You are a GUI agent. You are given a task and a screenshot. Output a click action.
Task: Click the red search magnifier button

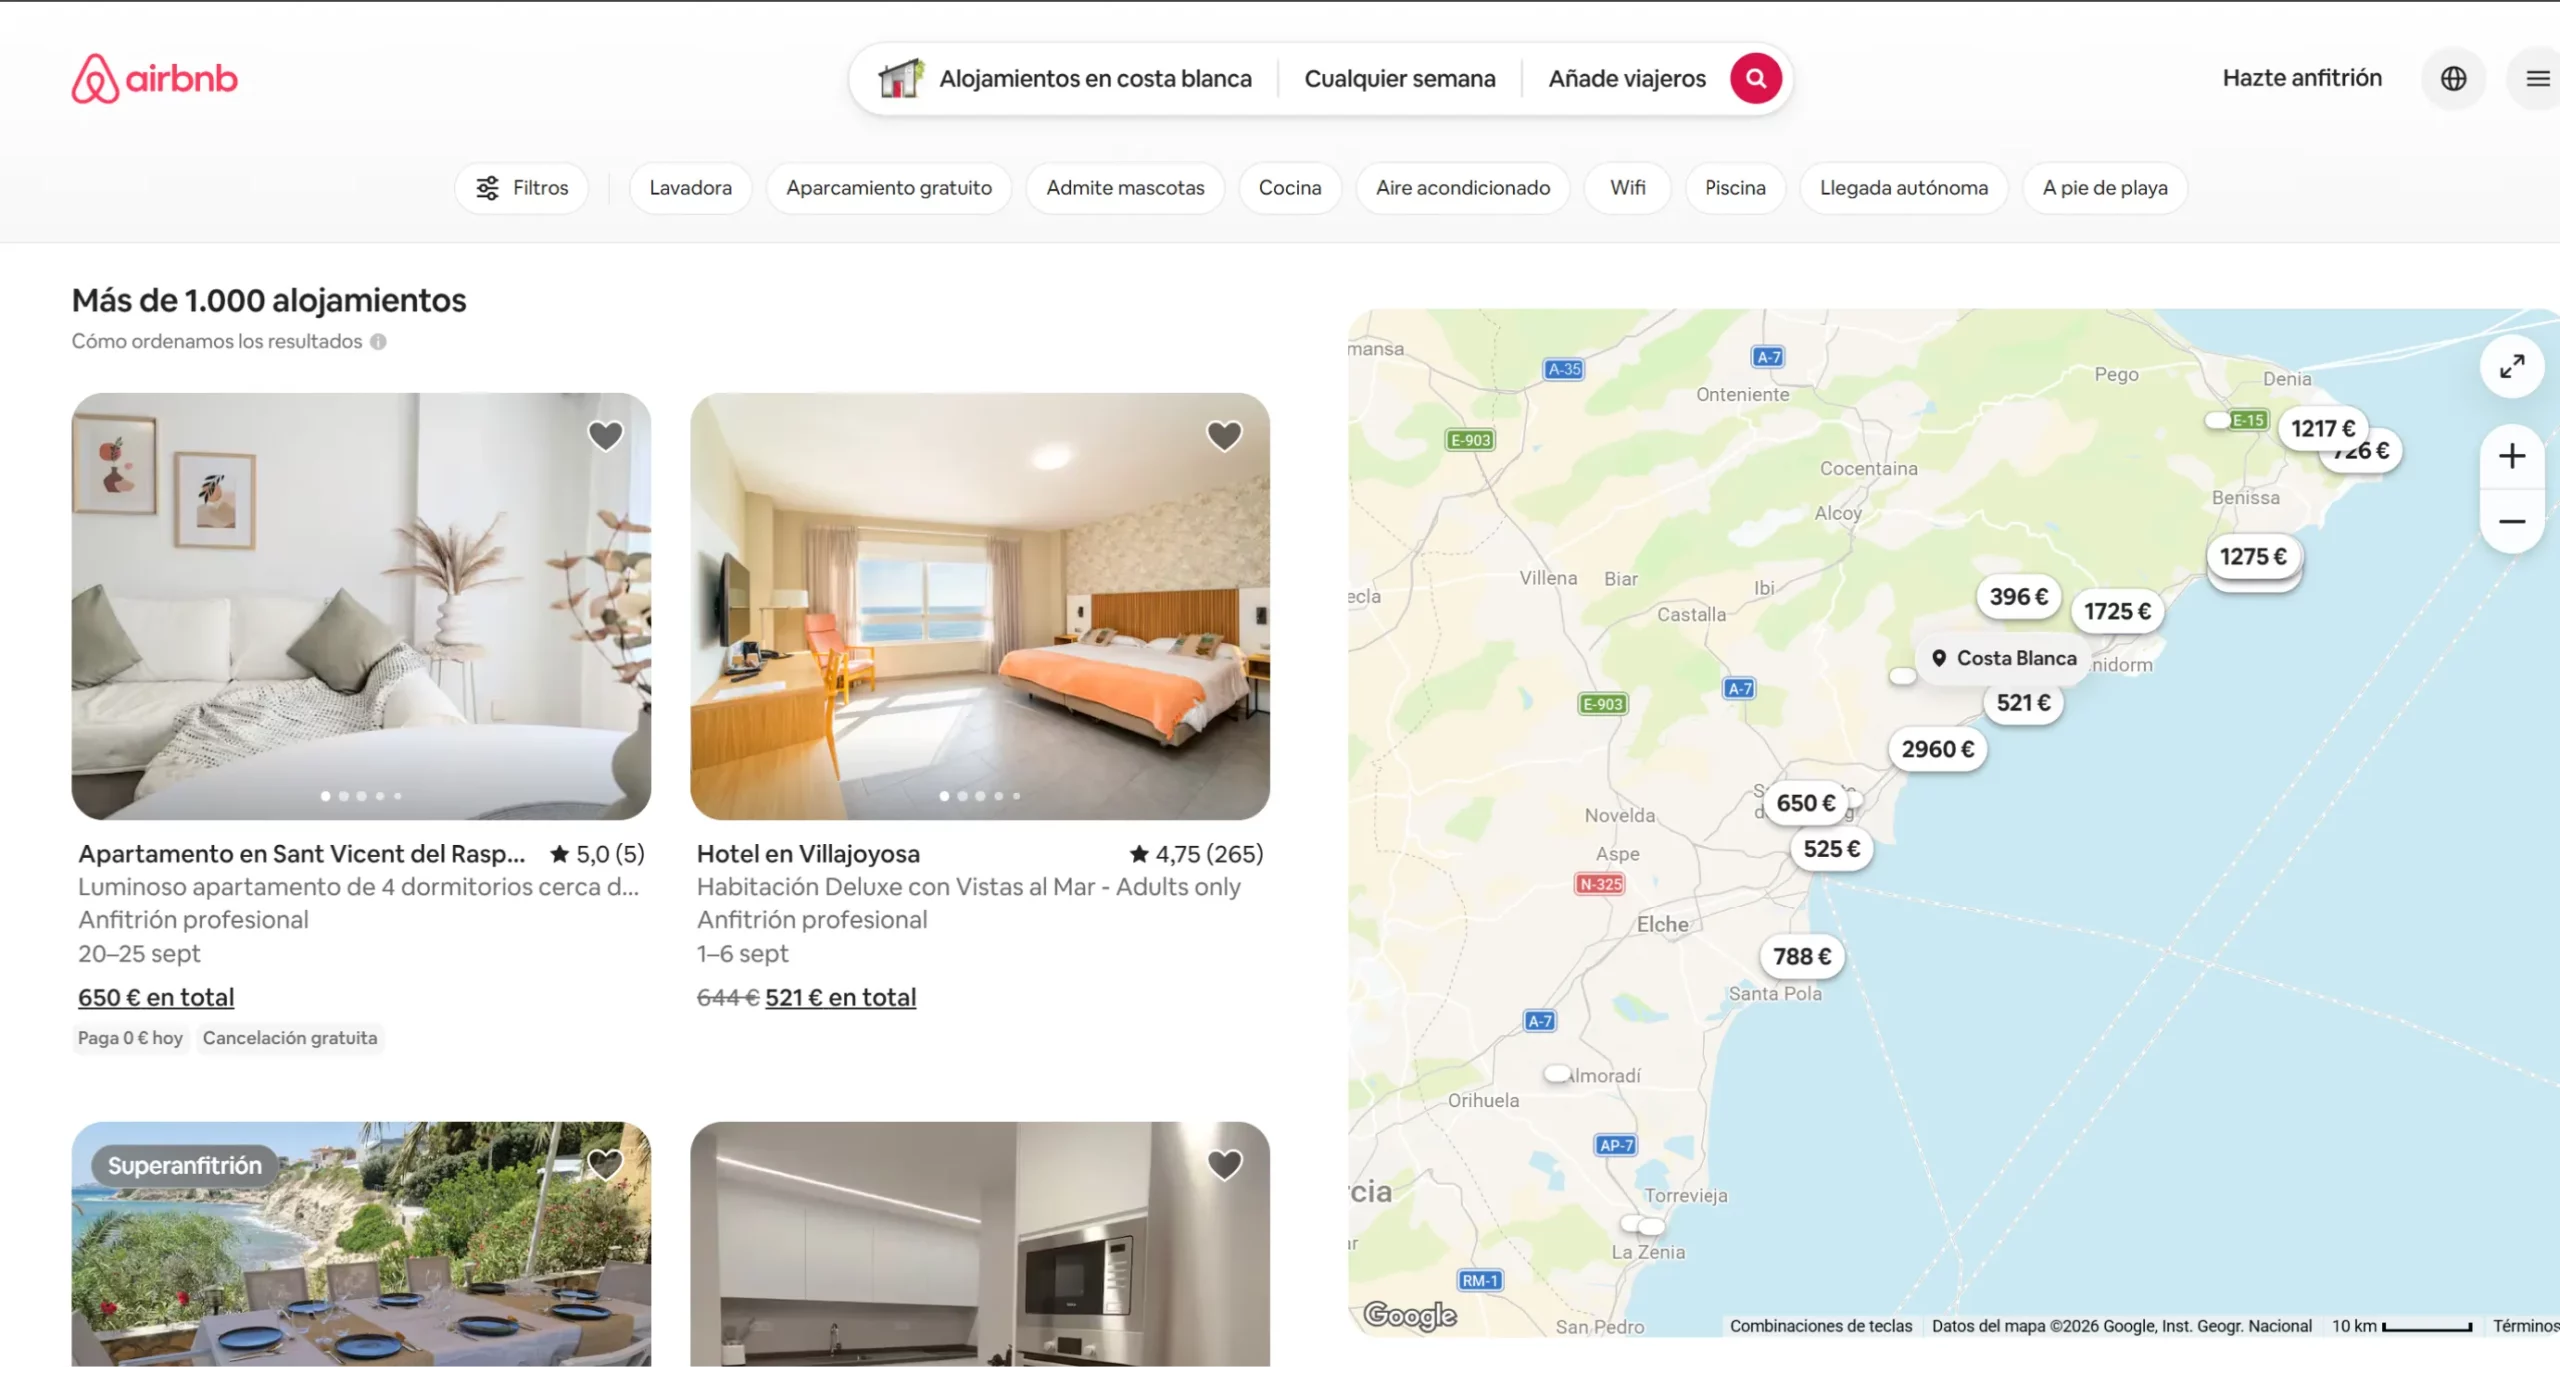click(1755, 78)
